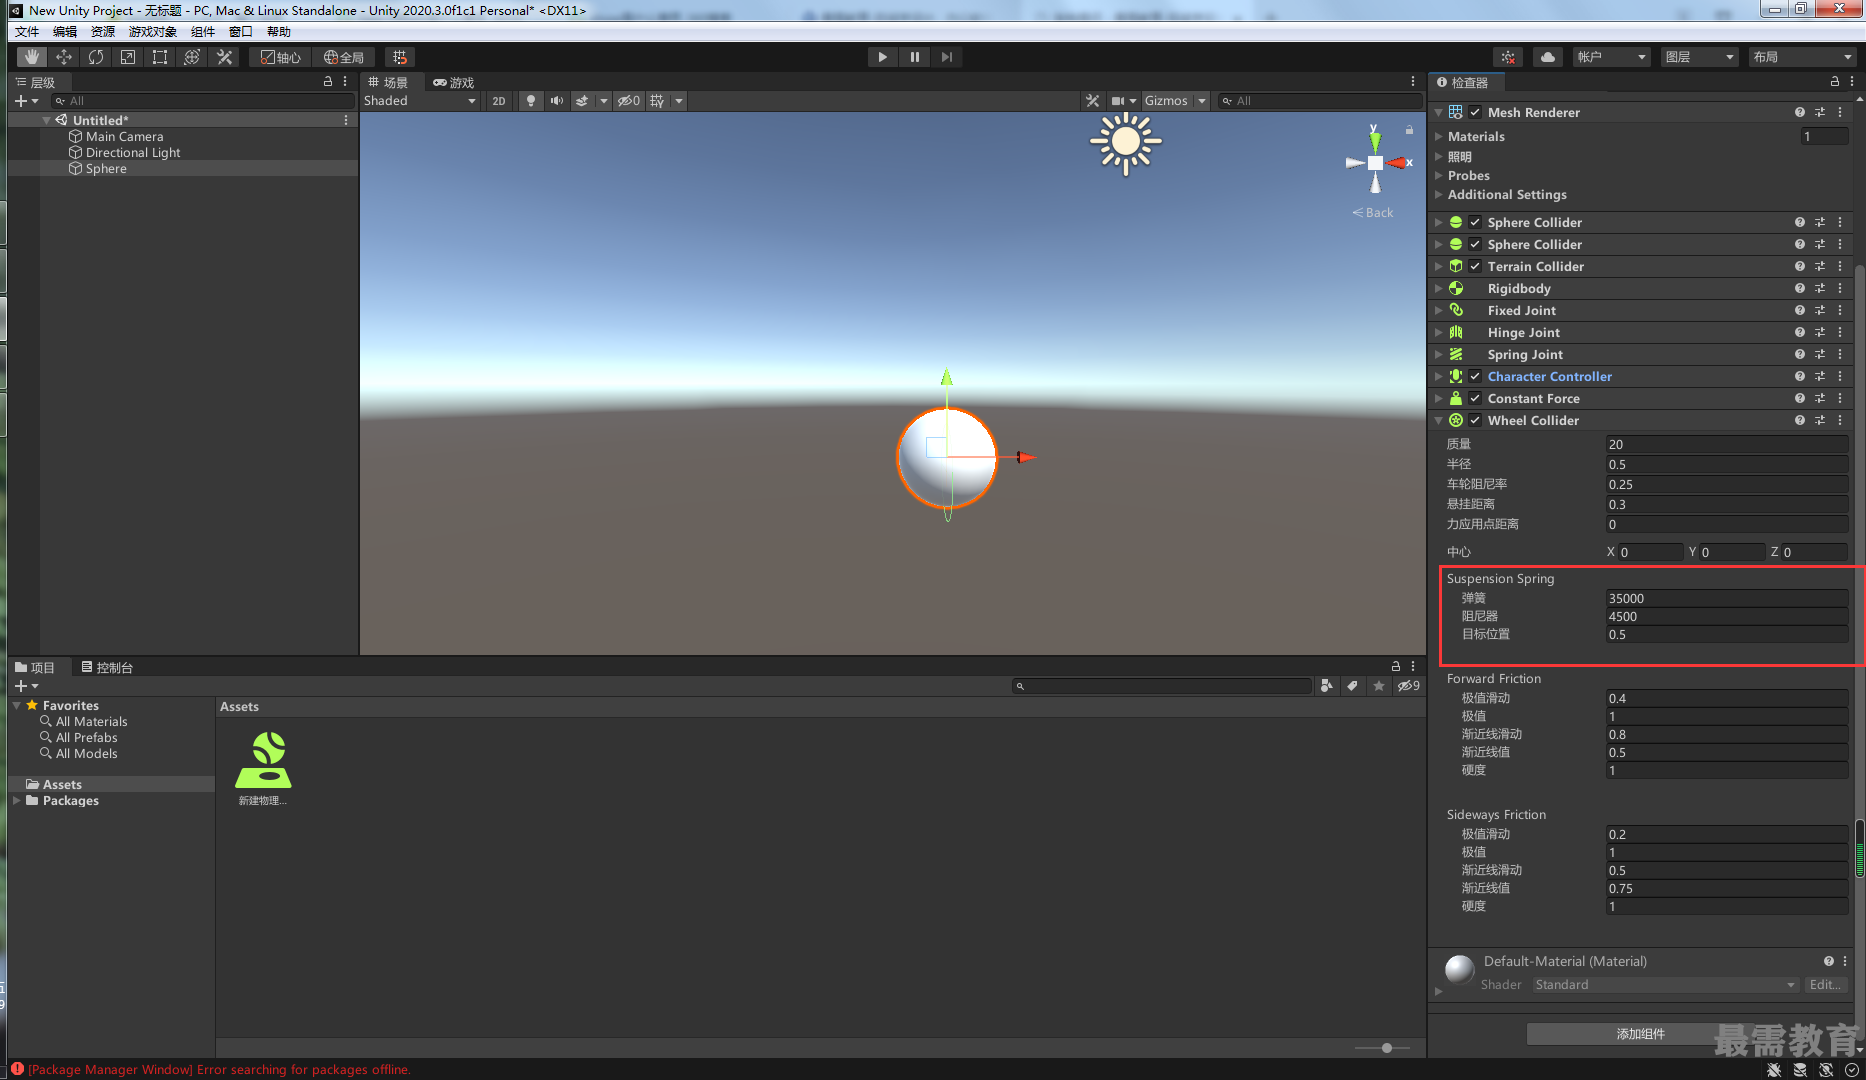1866x1080 pixels.
Task: Open Fixed Joint preset settings icon
Action: [x=1820, y=310]
